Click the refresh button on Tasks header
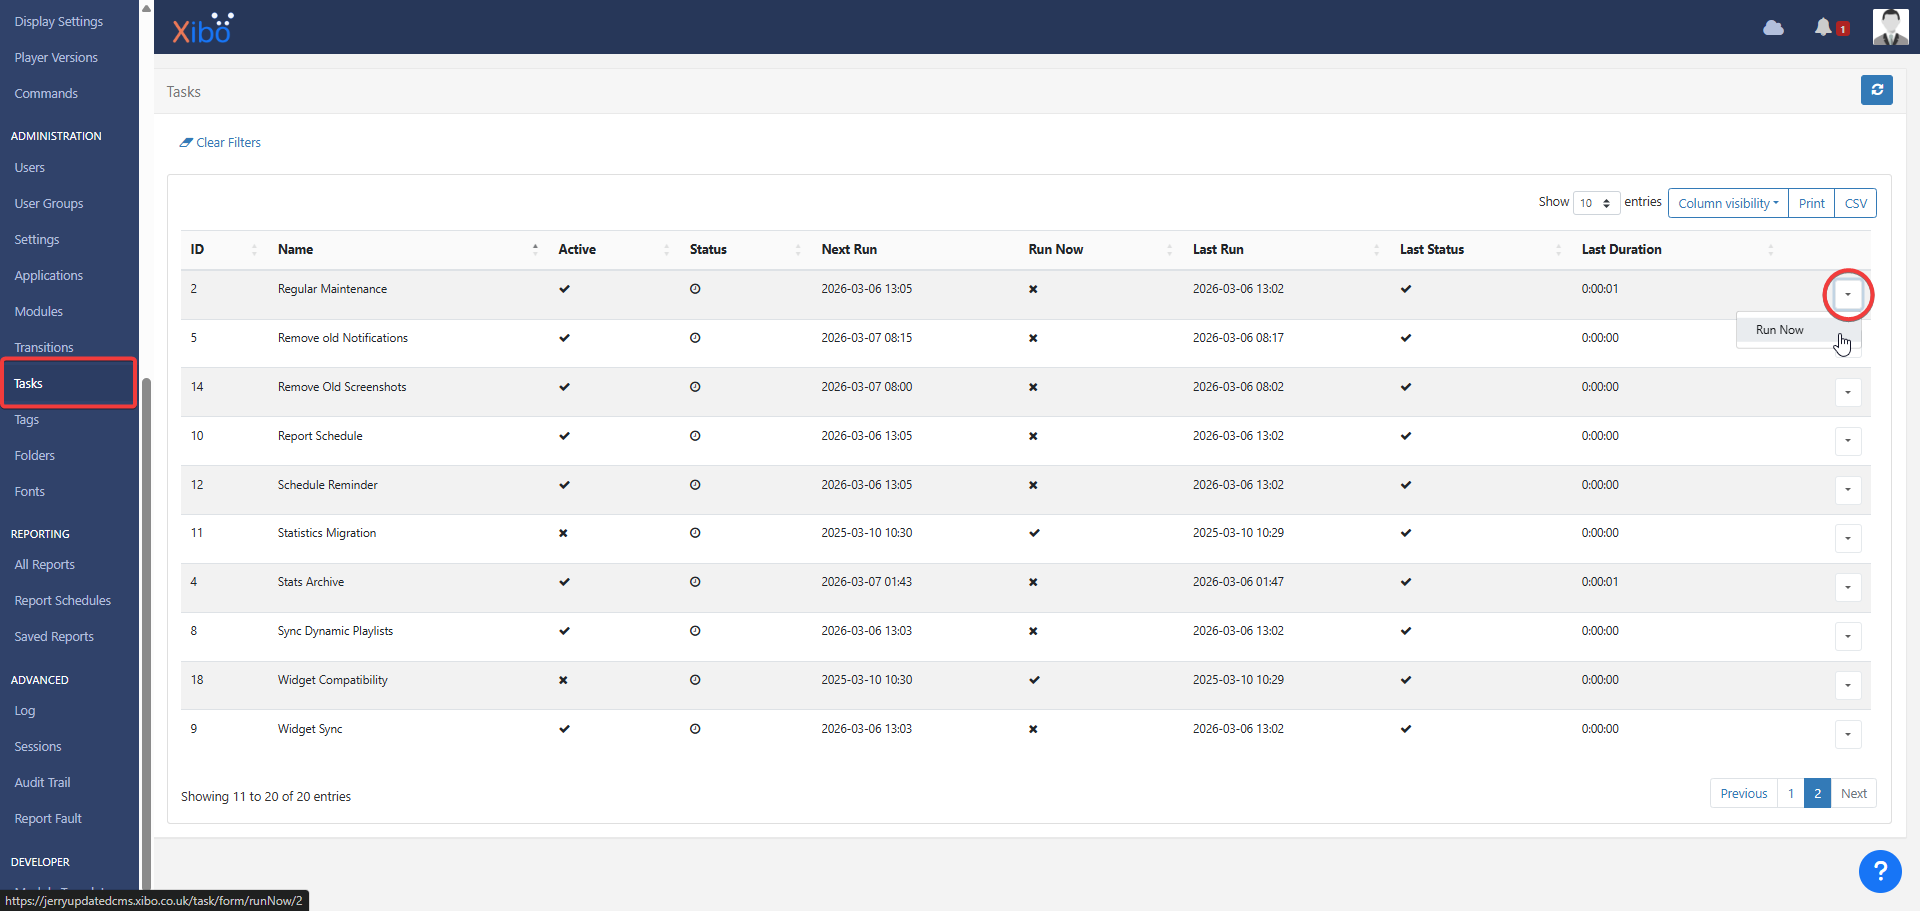Viewport: 1920px width, 911px height. (1876, 90)
